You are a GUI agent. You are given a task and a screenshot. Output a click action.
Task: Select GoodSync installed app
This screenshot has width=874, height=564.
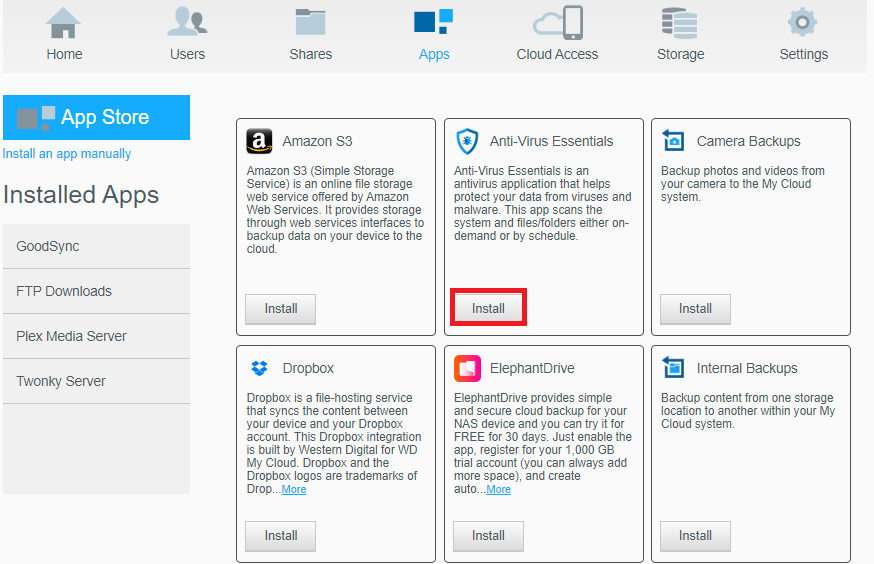coord(96,246)
